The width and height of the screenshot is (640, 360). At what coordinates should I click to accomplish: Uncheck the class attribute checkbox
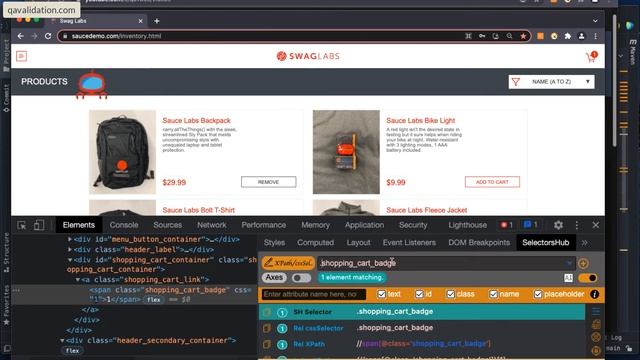(450, 294)
